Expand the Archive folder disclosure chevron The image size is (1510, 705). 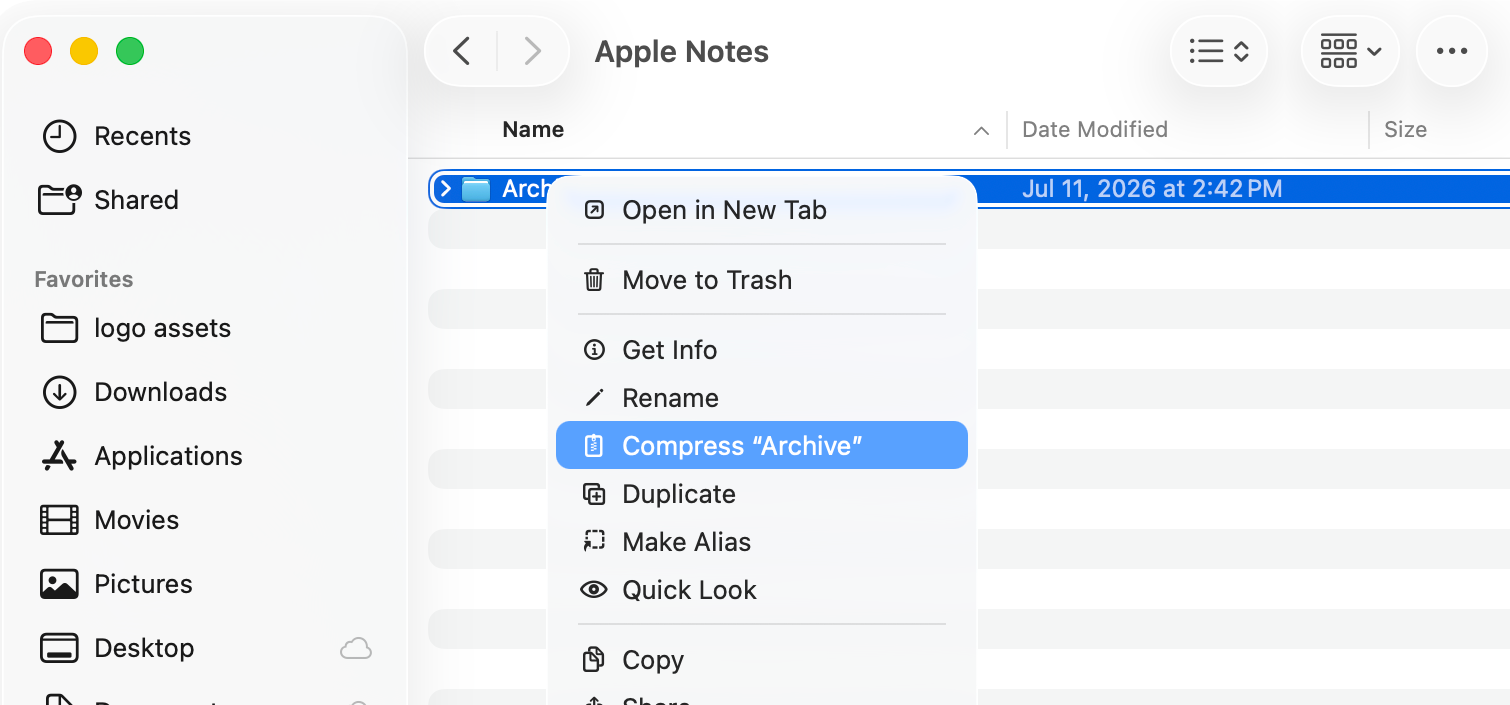[446, 189]
